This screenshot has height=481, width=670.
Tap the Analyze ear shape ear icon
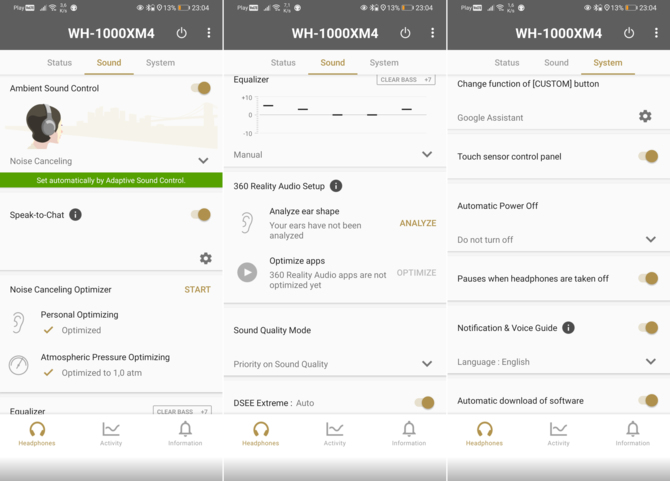(x=247, y=223)
